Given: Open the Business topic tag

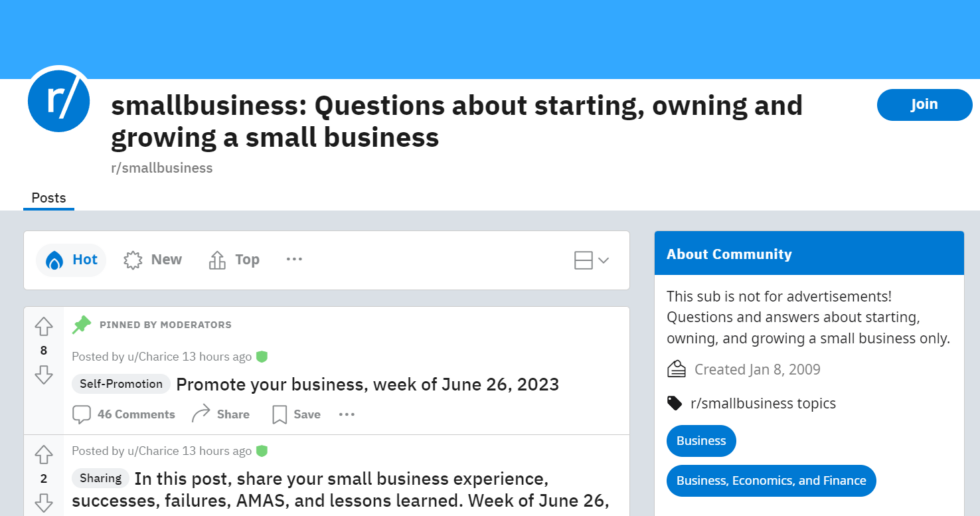Looking at the screenshot, I should point(701,440).
